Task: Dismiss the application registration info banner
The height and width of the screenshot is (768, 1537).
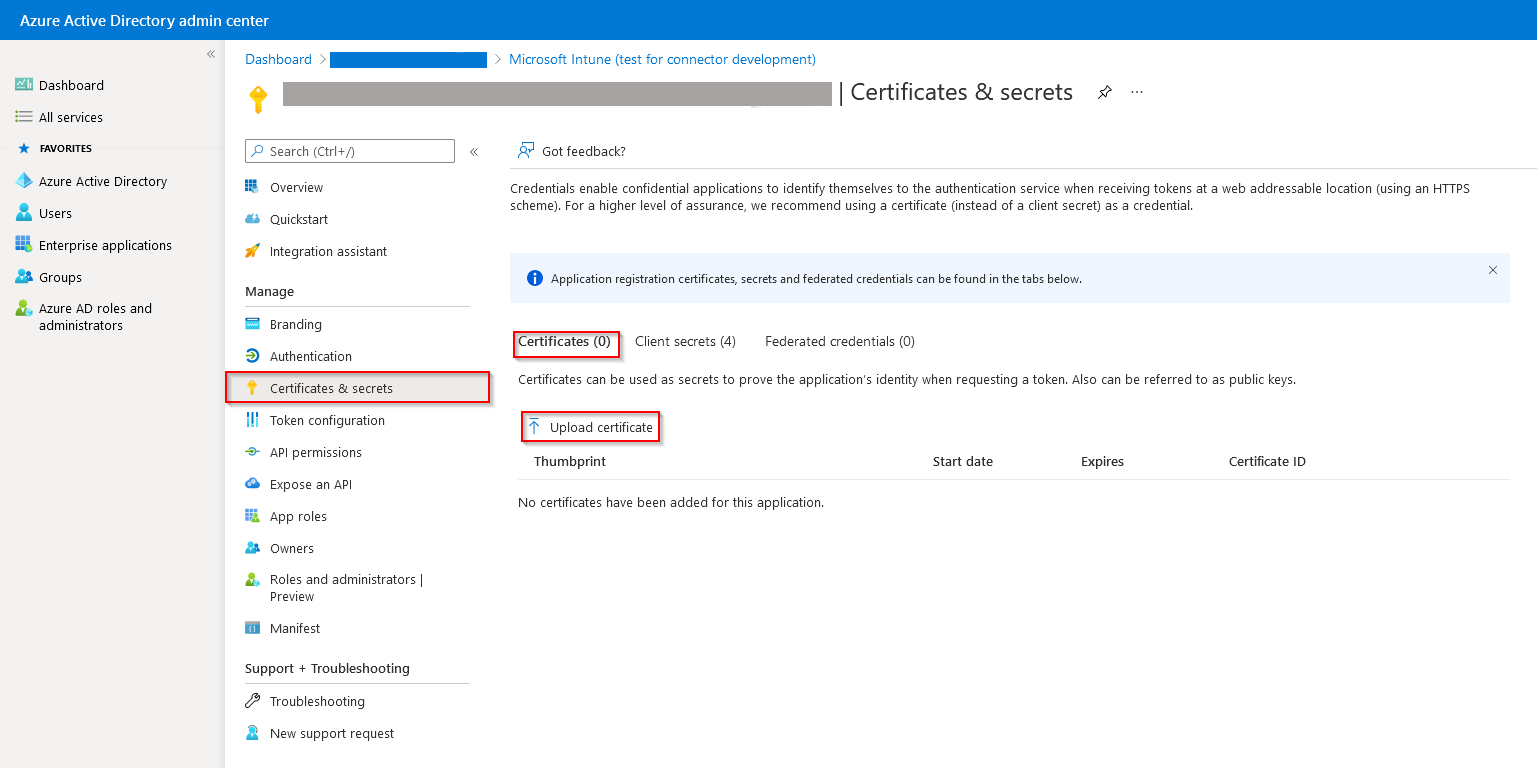Action: click(1492, 270)
